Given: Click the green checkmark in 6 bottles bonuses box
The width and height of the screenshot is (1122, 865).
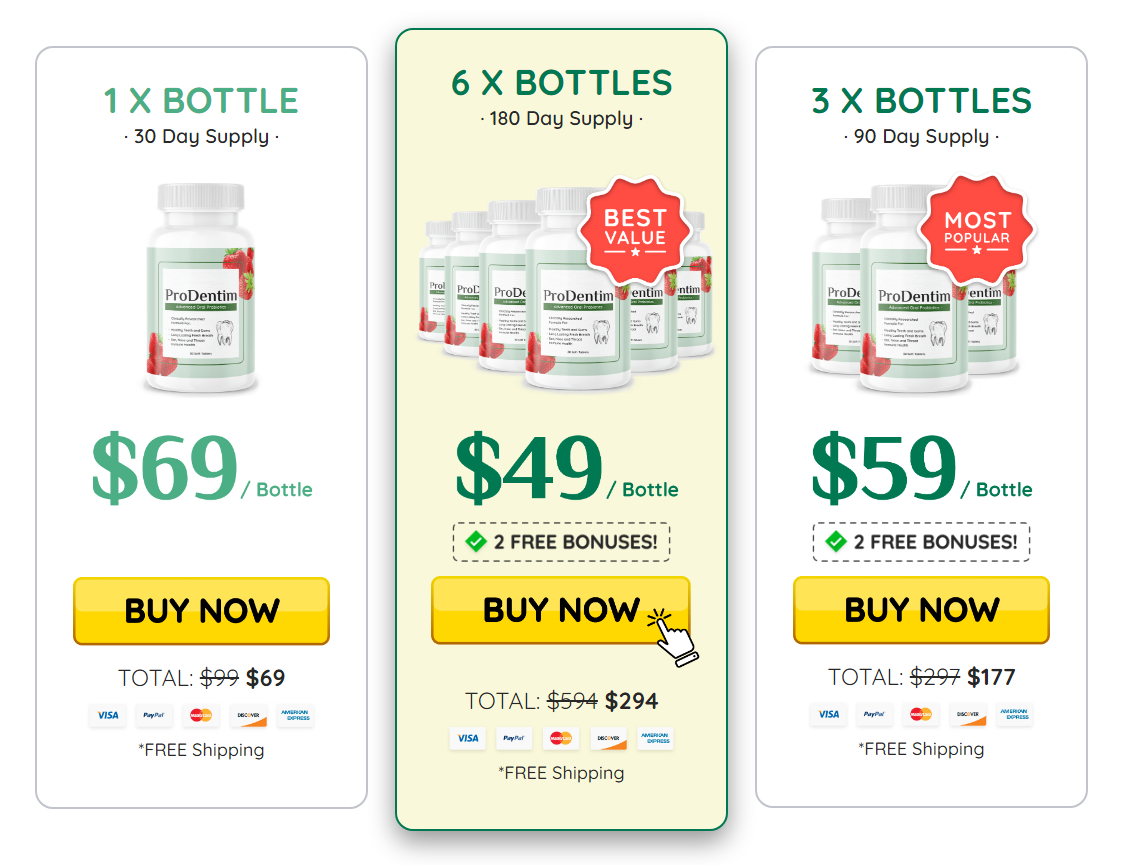Looking at the screenshot, I should (476, 542).
